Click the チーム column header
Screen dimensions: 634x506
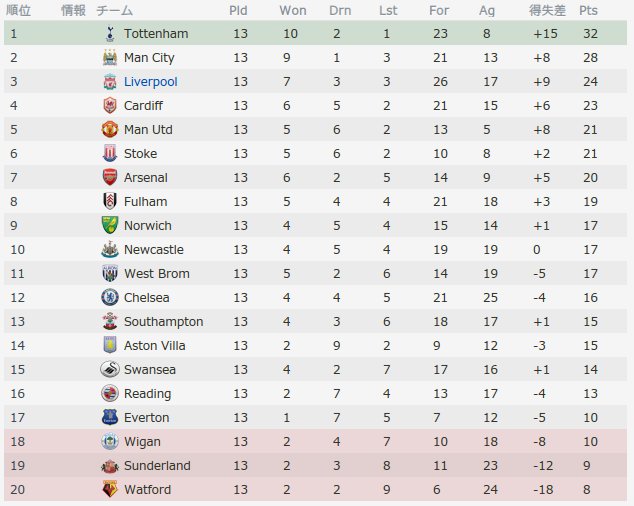pyautogui.click(x=114, y=10)
